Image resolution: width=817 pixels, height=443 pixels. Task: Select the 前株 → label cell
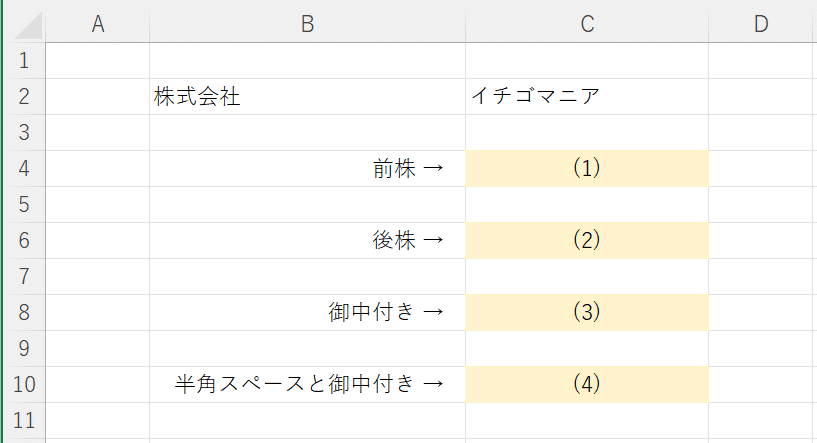pos(307,168)
